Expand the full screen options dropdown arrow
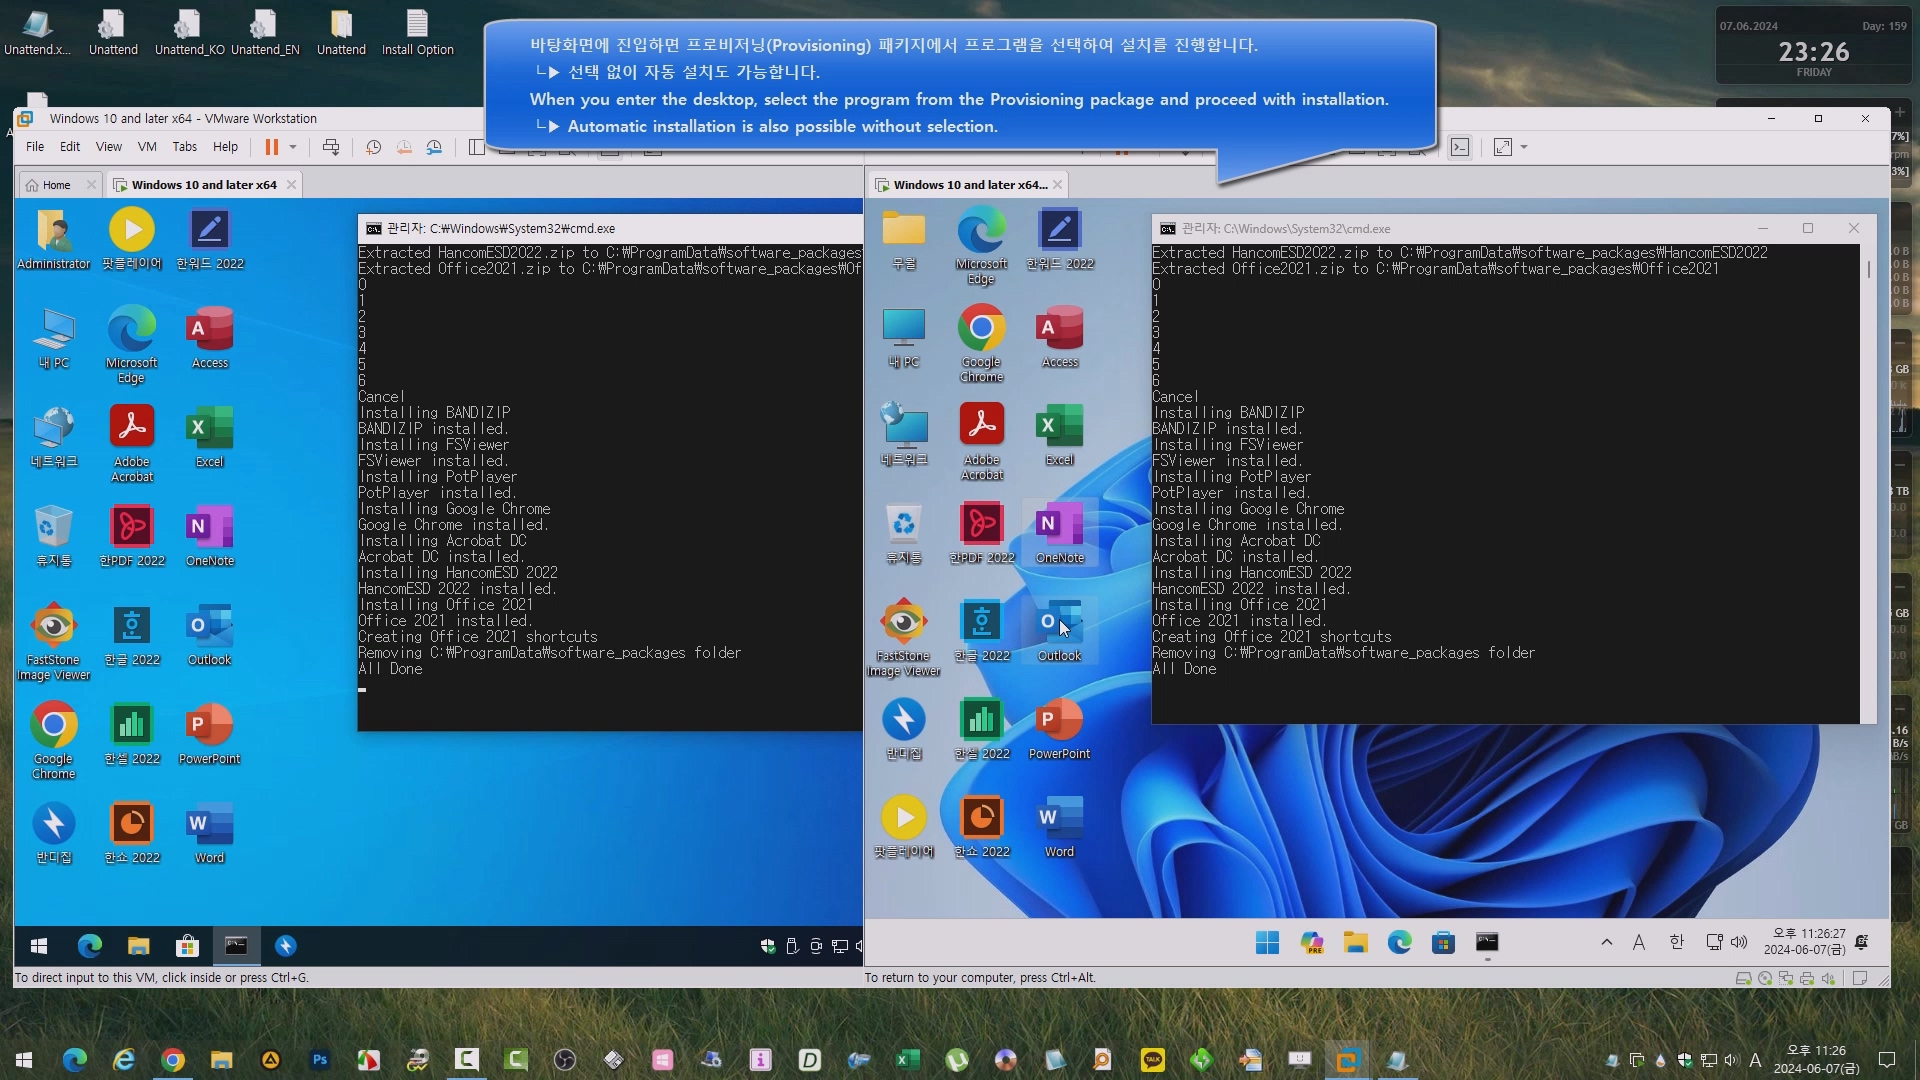 click(1524, 147)
